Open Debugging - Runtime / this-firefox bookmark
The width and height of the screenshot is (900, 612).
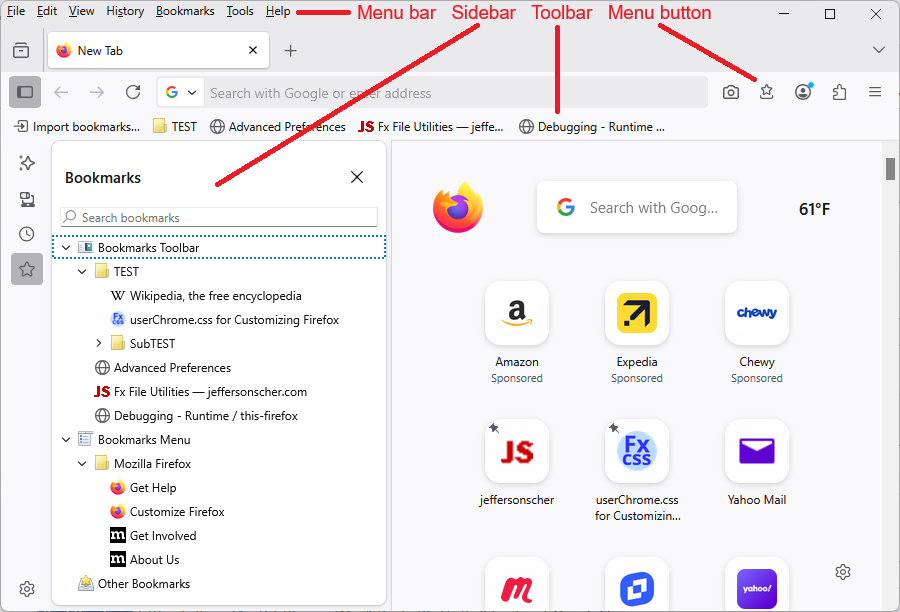click(x=196, y=416)
